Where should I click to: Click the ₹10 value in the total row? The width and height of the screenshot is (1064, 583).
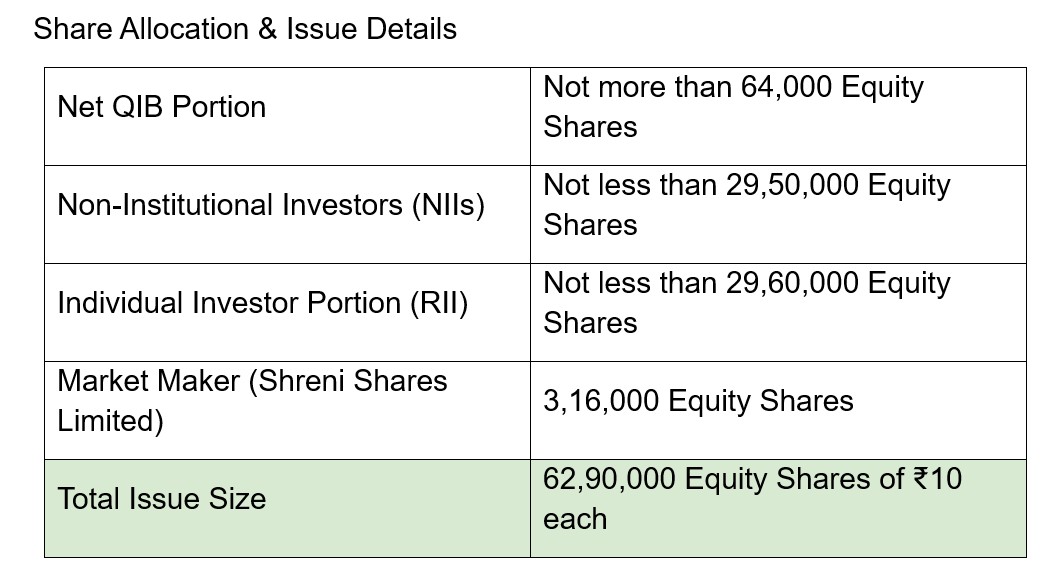[x=938, y=479]
